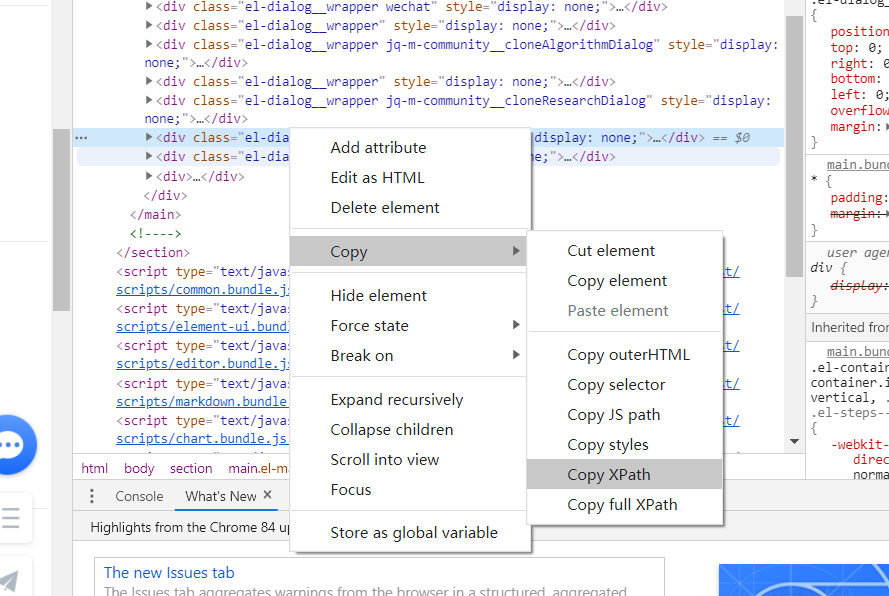Click the ellipsis beside selected element row
The height and width of the screenshot is (596, 889).
point(81,138)
